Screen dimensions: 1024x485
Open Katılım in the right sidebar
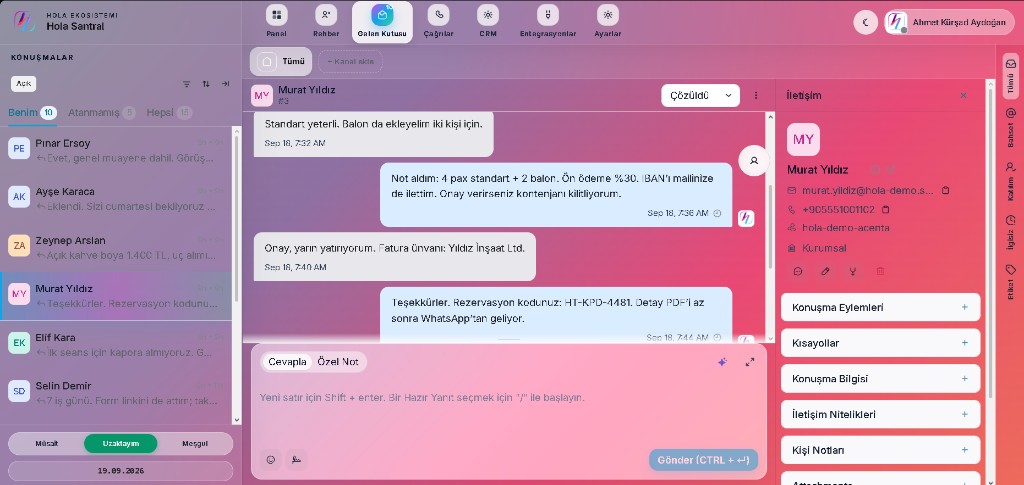[1010, 182]
